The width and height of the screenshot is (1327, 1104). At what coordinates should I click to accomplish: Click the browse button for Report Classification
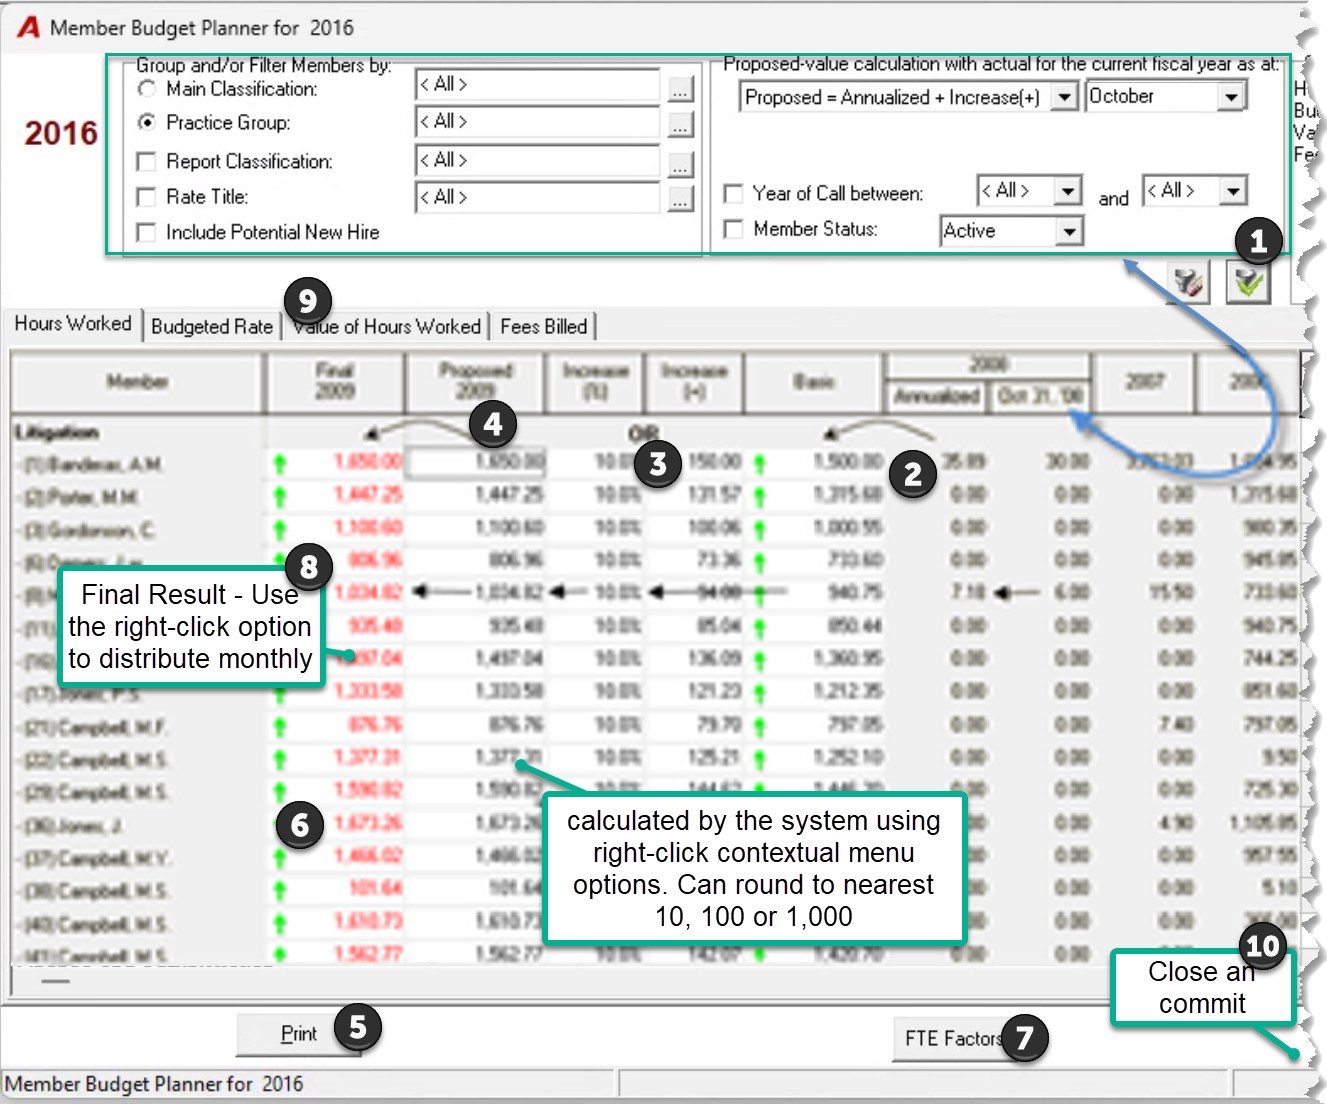click(x=680, y=164)
